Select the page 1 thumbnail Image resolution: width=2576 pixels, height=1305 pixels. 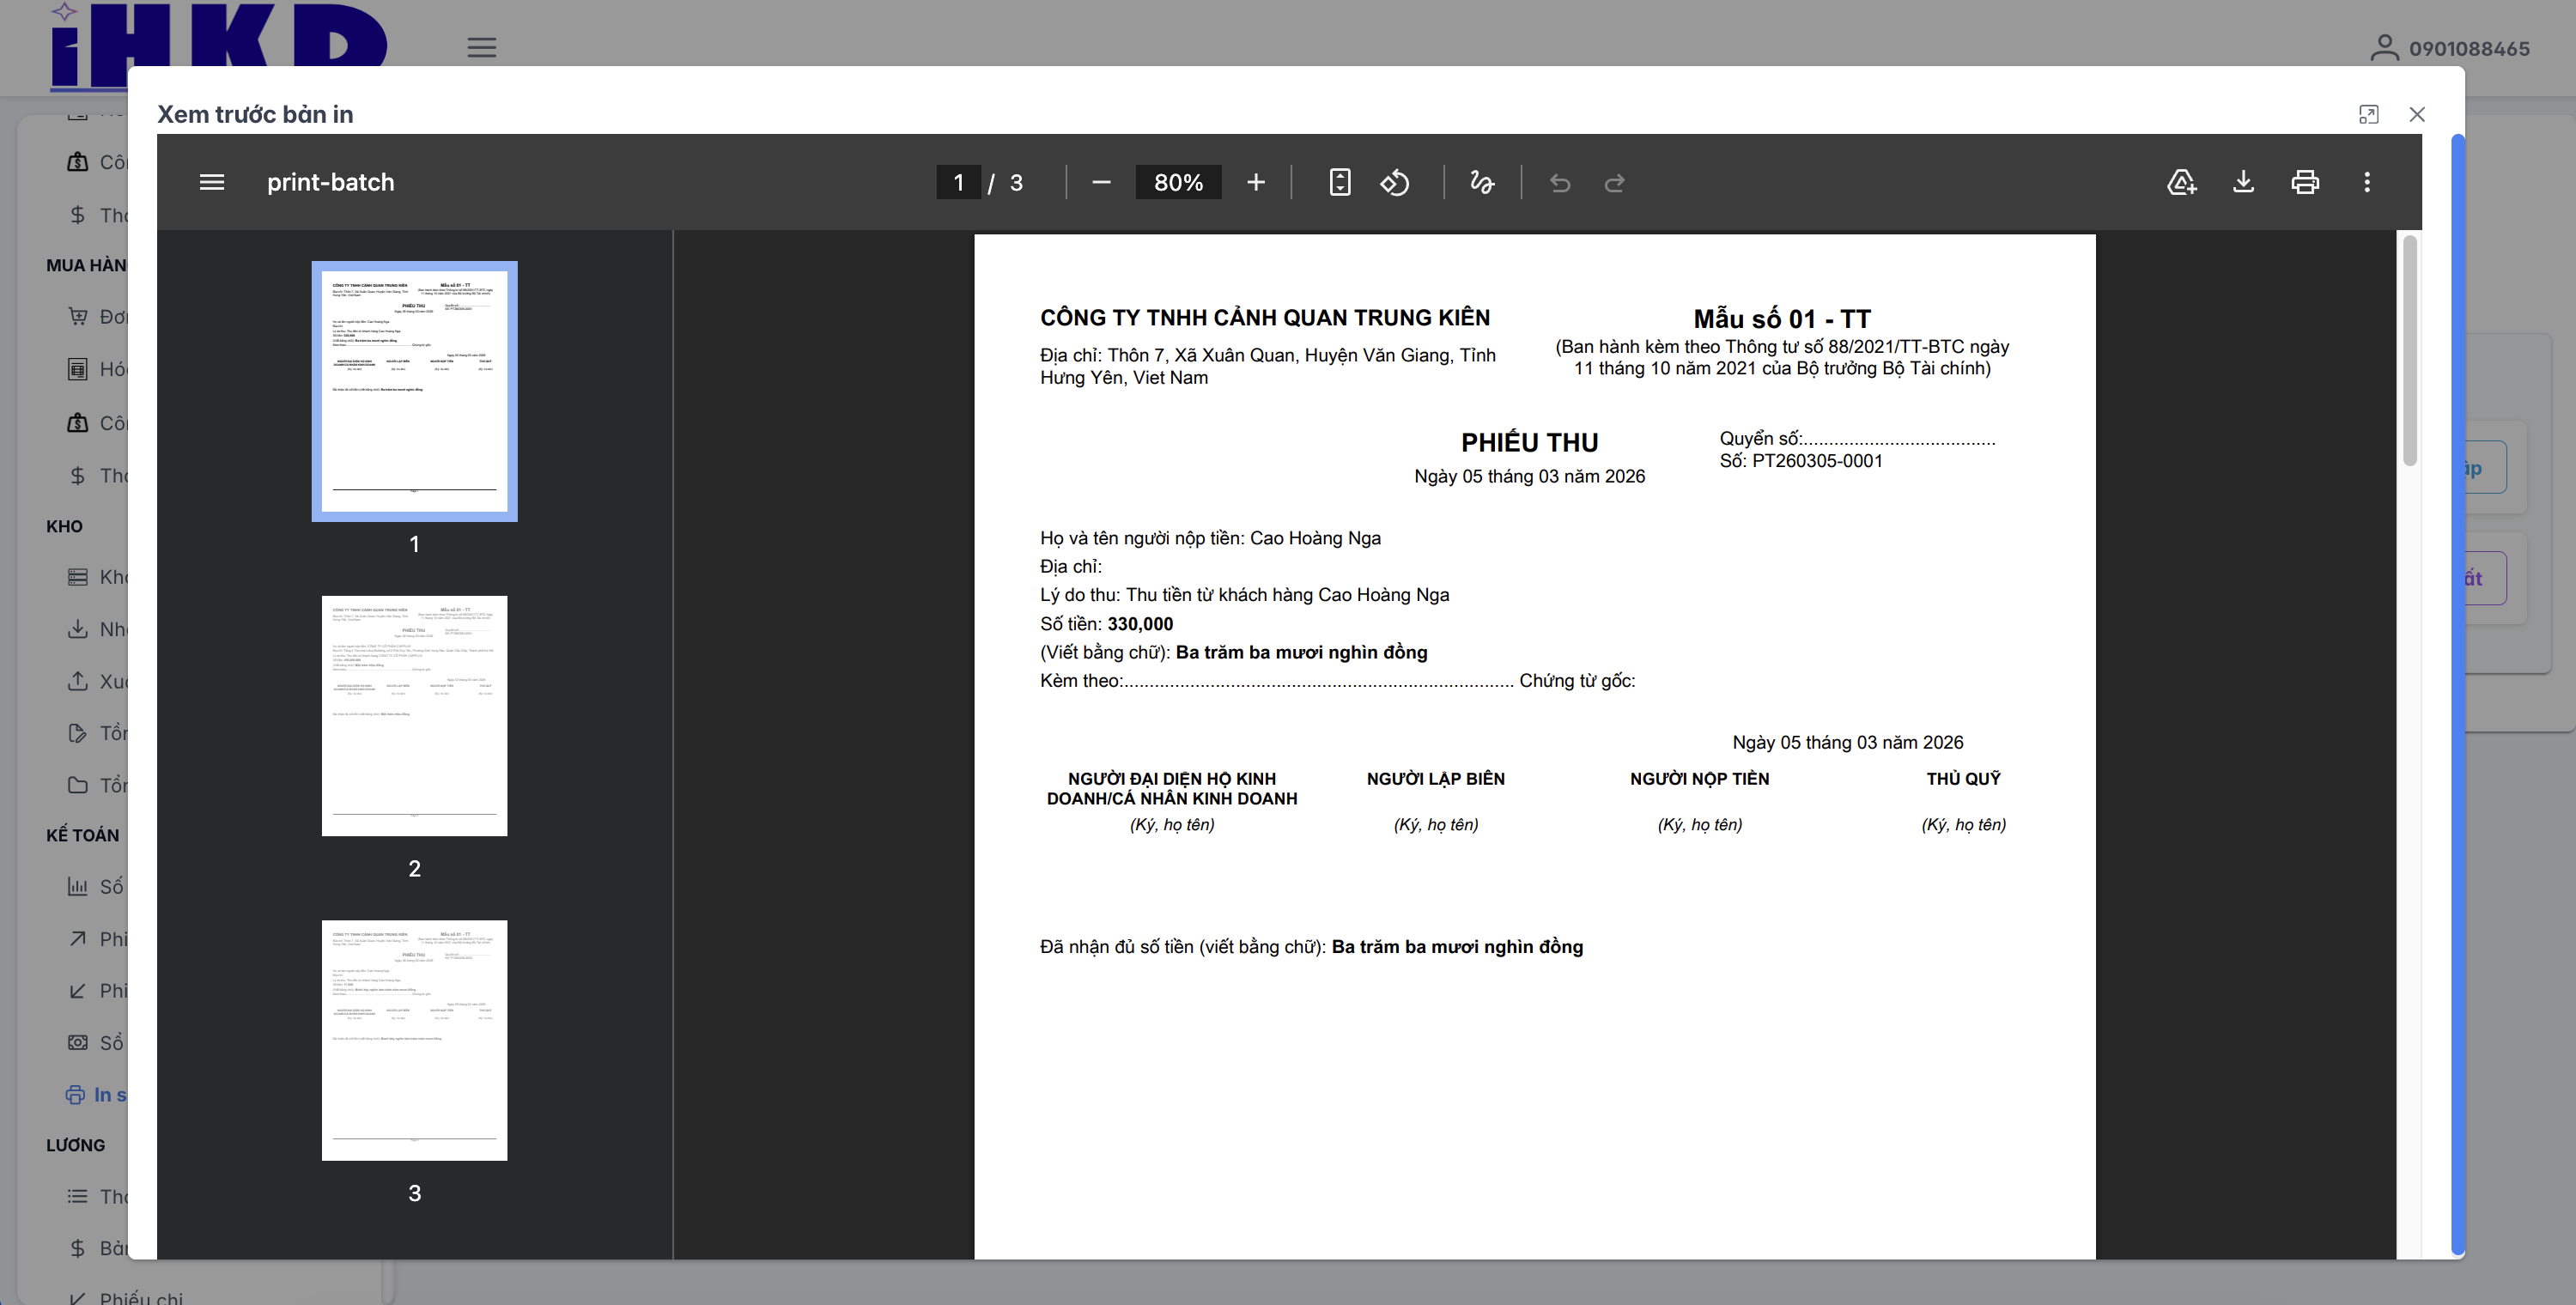coord(414,391)
